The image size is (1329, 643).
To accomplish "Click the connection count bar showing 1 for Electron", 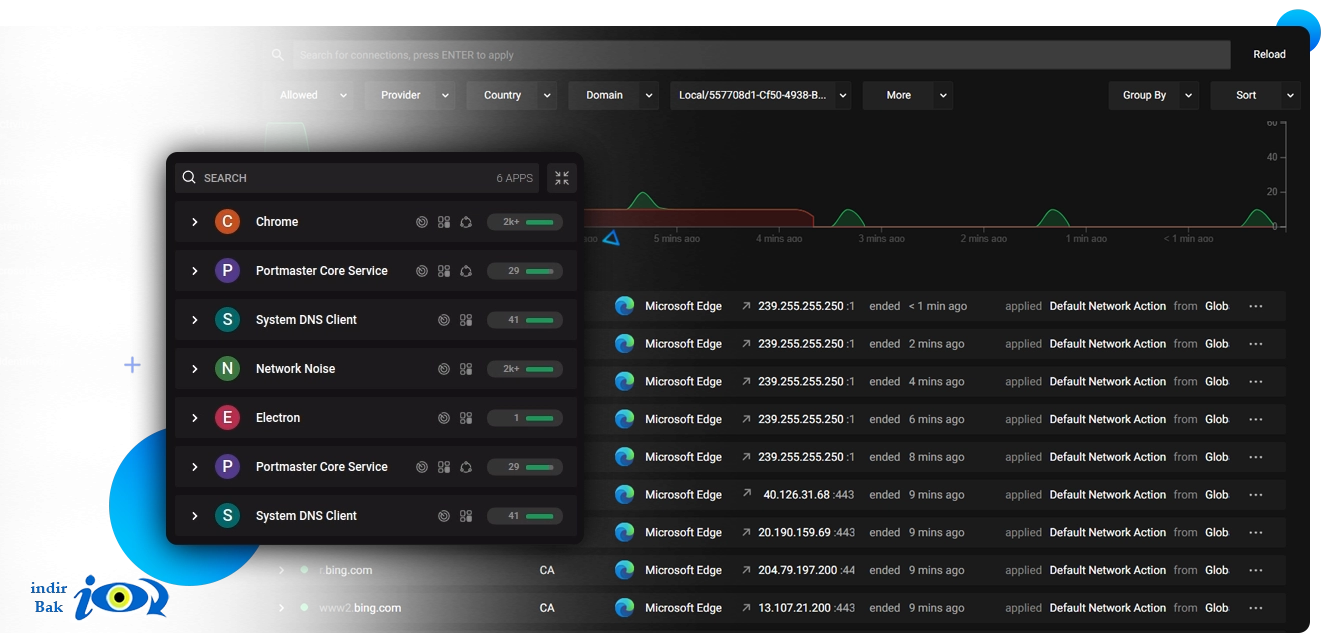I will click(x=525, y=418).
